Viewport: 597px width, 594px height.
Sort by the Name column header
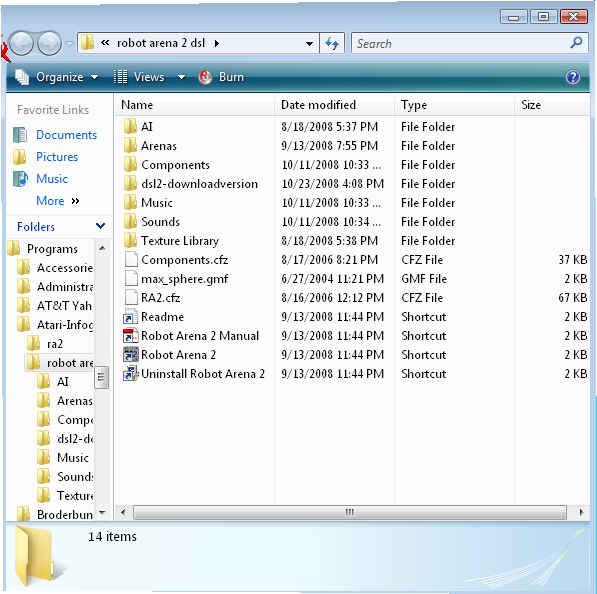[x=194, y=105]
